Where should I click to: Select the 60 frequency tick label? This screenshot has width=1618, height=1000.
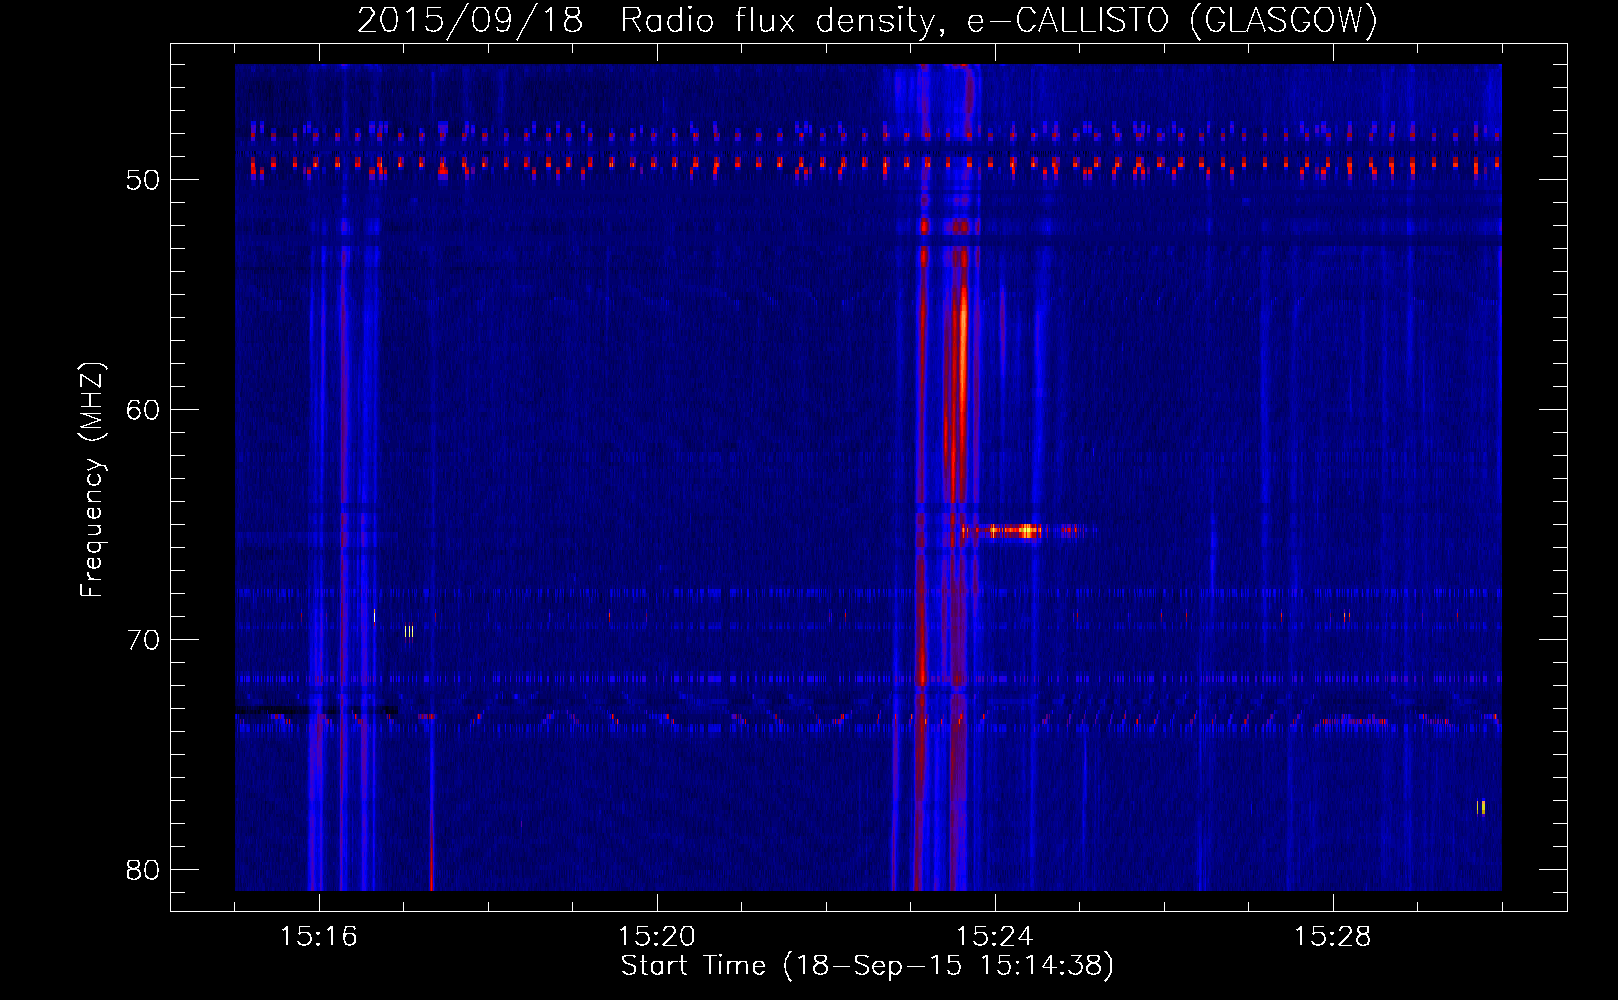point(144,410)
